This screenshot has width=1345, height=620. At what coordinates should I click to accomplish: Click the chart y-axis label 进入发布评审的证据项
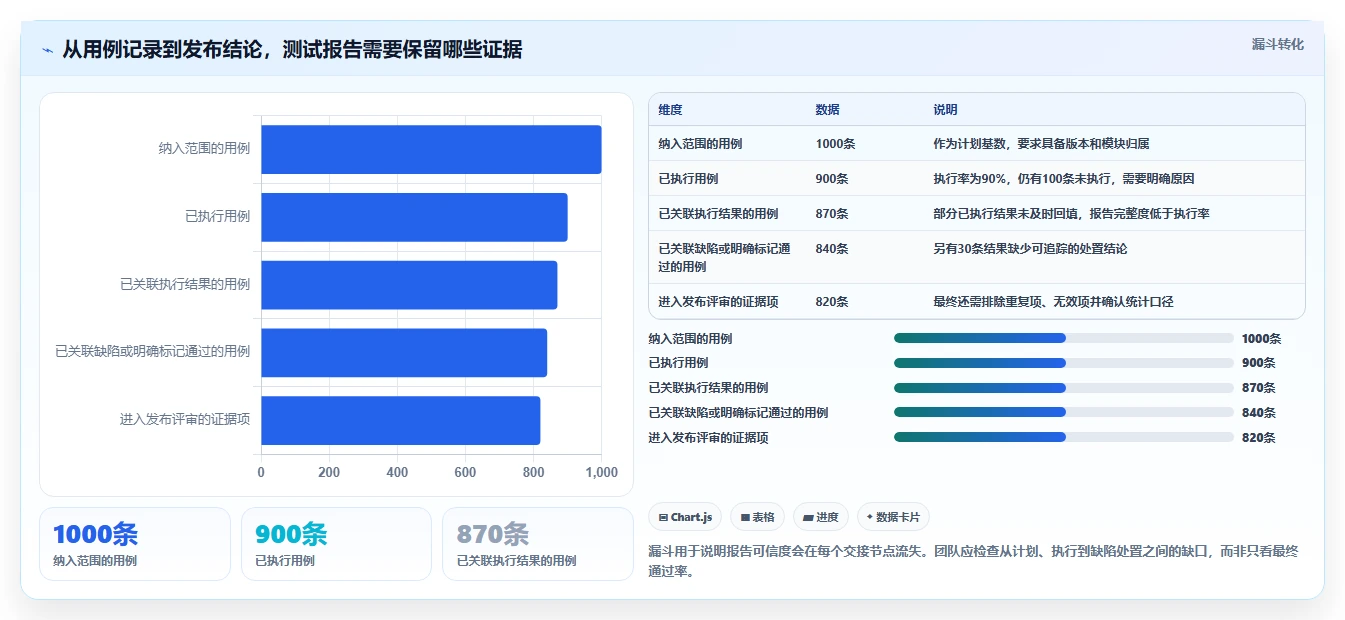click(x=185, y=420)
